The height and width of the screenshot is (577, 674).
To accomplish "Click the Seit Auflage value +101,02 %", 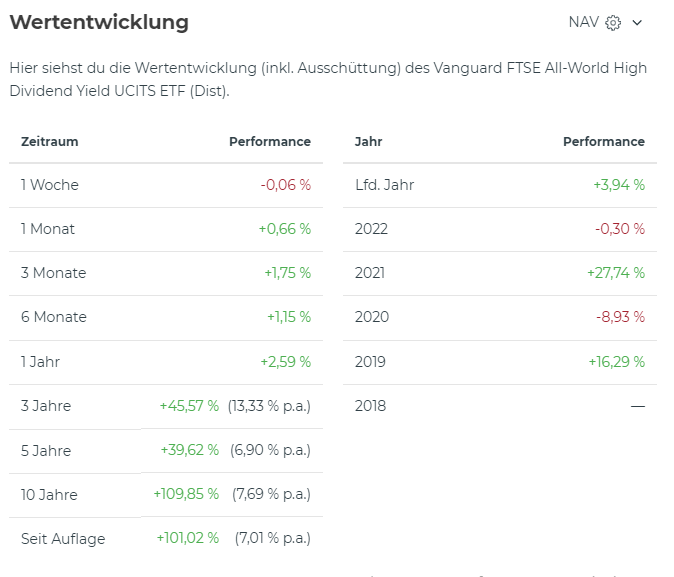I will (x=187, y=539).
